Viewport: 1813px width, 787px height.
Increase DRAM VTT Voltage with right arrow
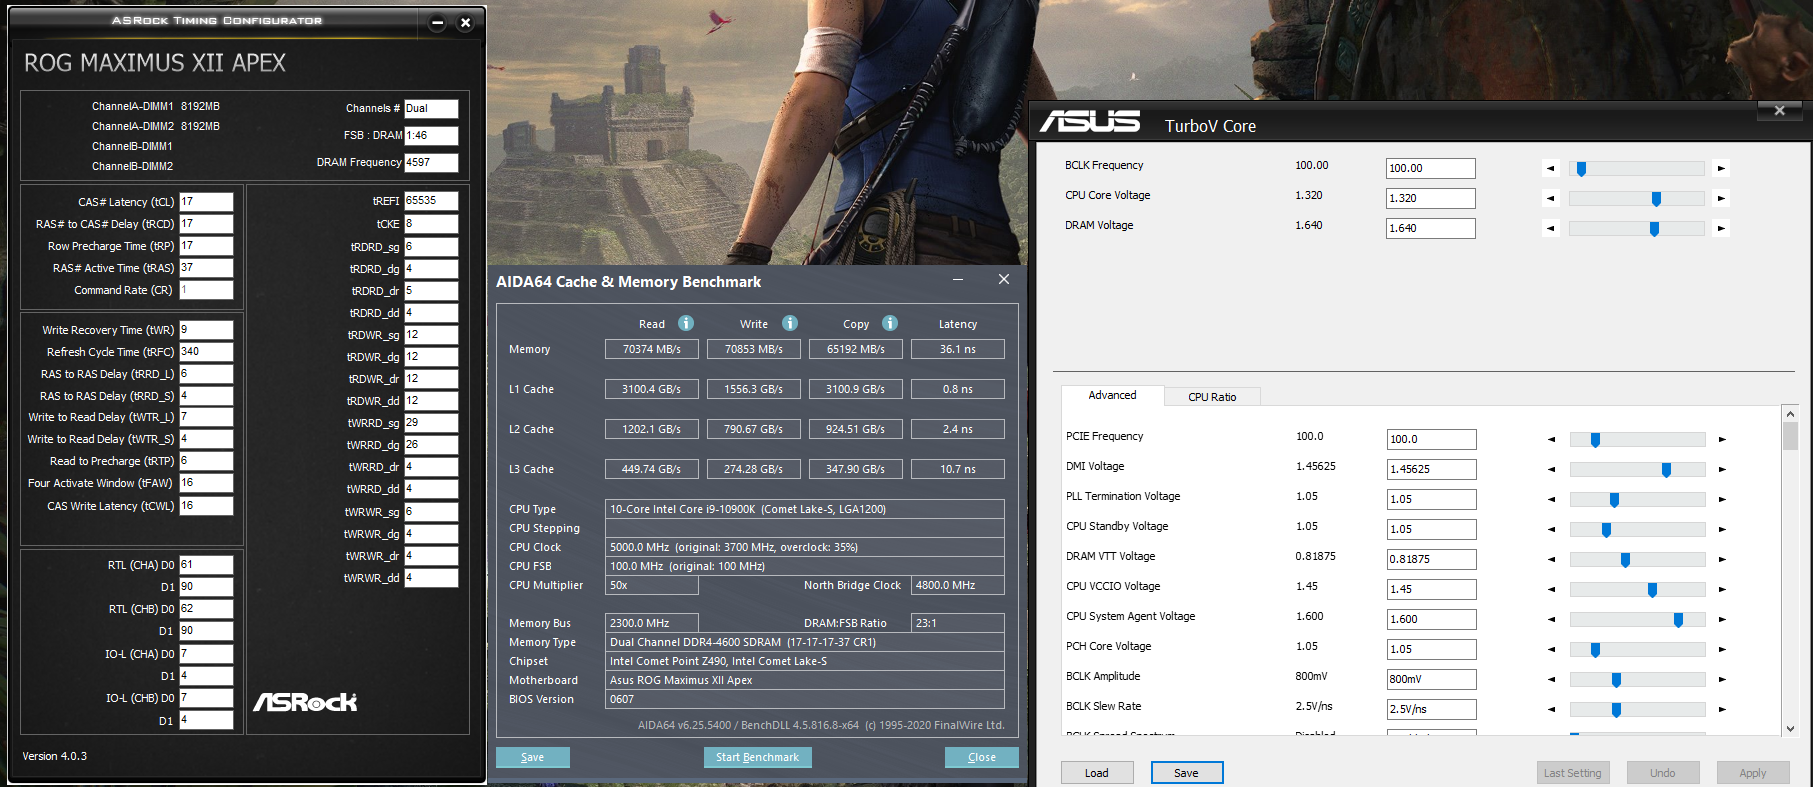click(x=1722, y=560)
